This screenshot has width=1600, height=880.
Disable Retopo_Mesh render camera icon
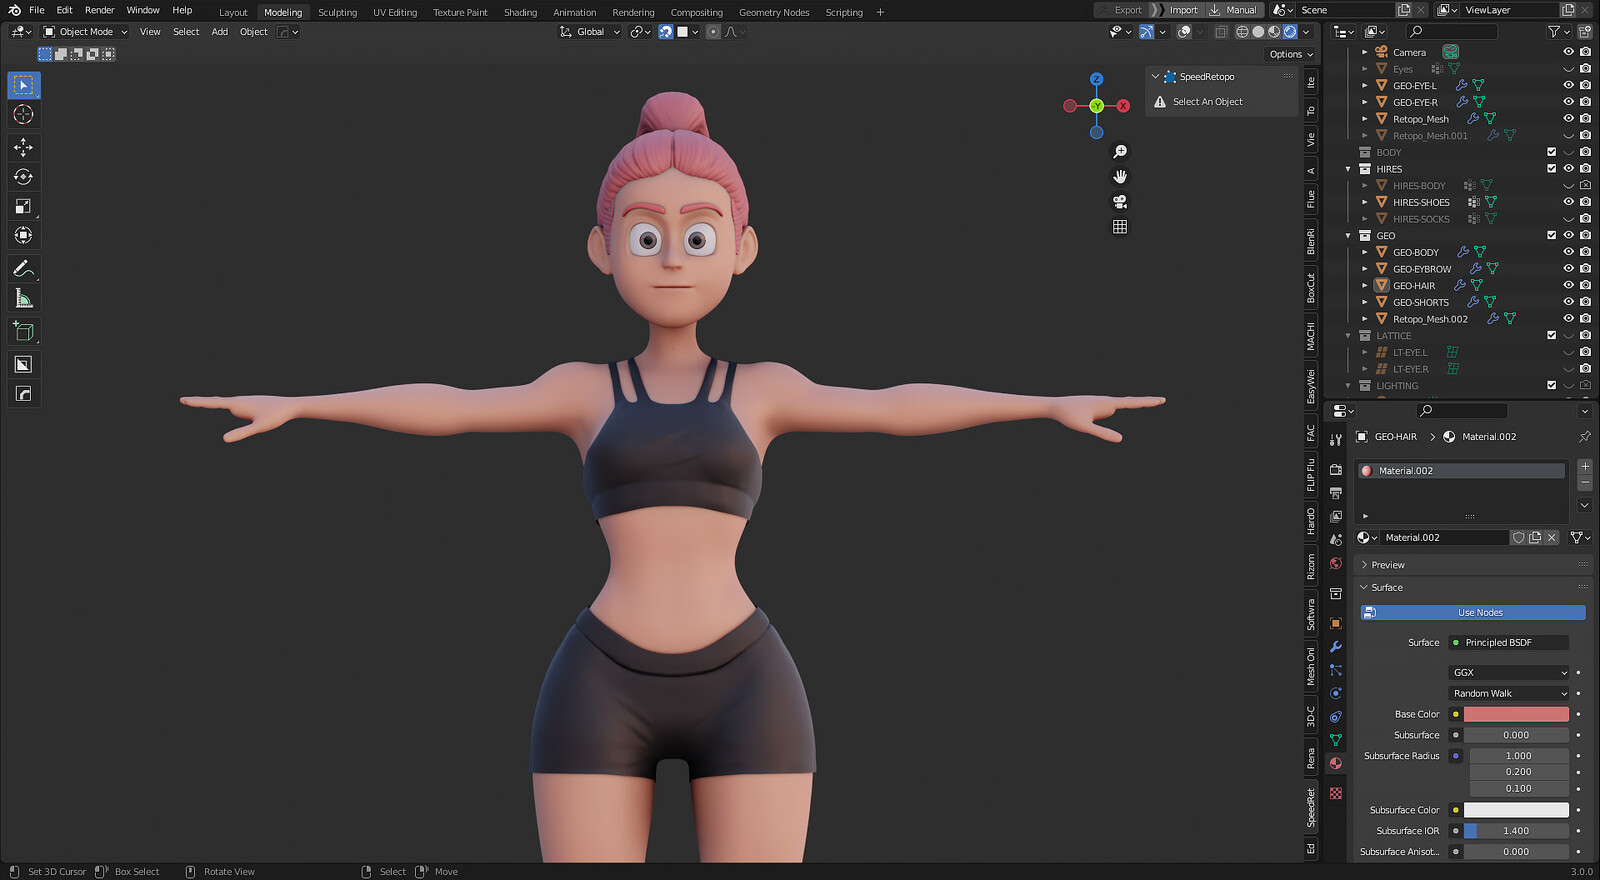coord(1585,119)
